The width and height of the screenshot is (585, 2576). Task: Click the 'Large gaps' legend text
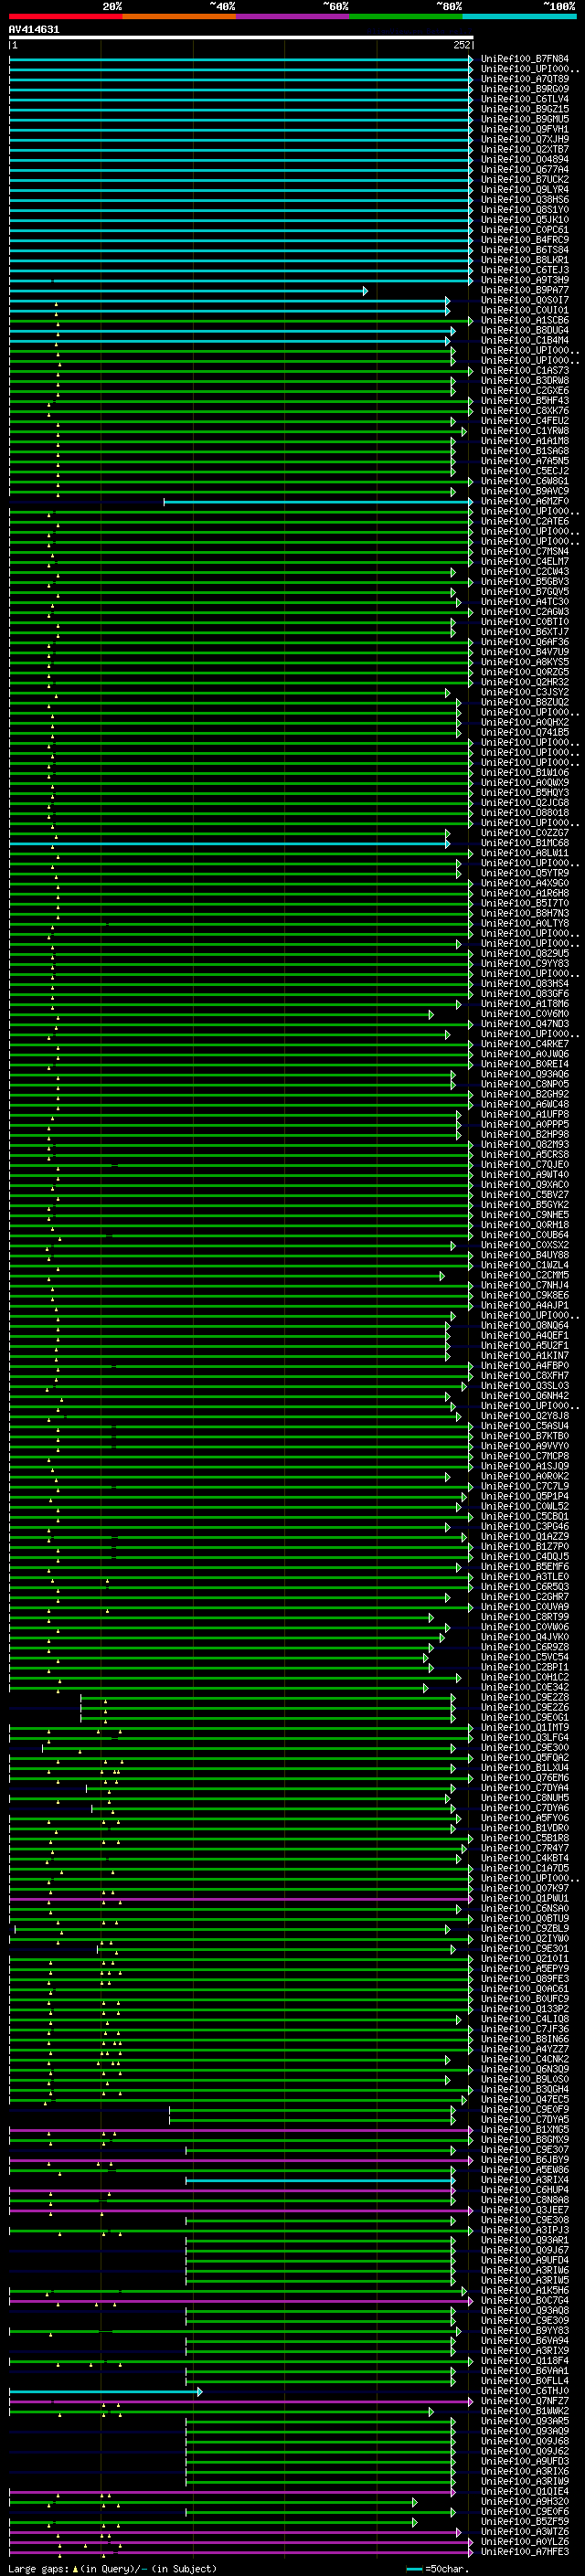tap(39, 2568)
